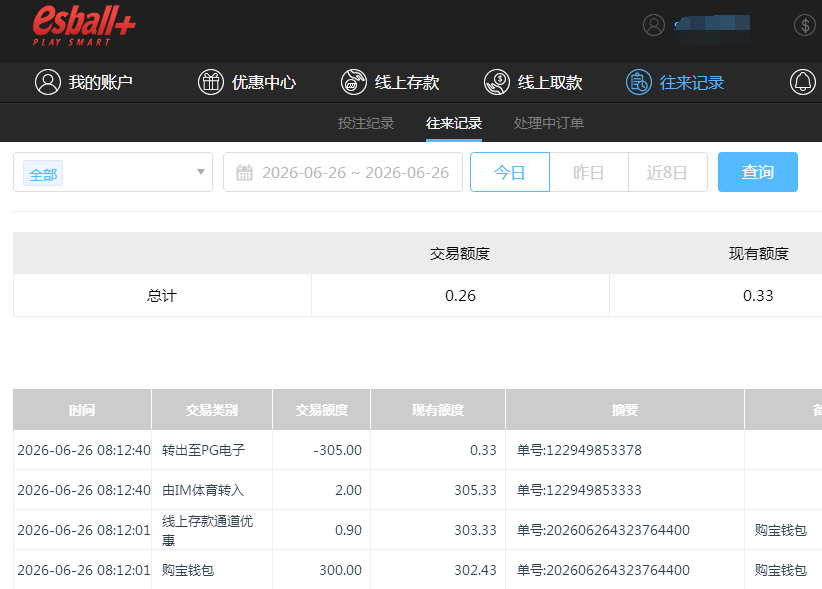The height and width of the screenshot is (589, 822).
Task: Click the 我的账户 person icon
Action: 48,82
